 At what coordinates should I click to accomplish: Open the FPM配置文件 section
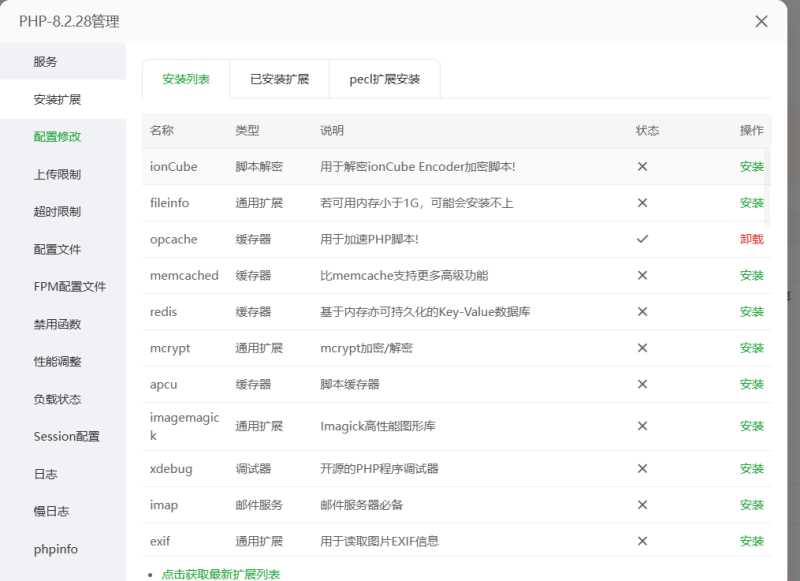point(62,287)
